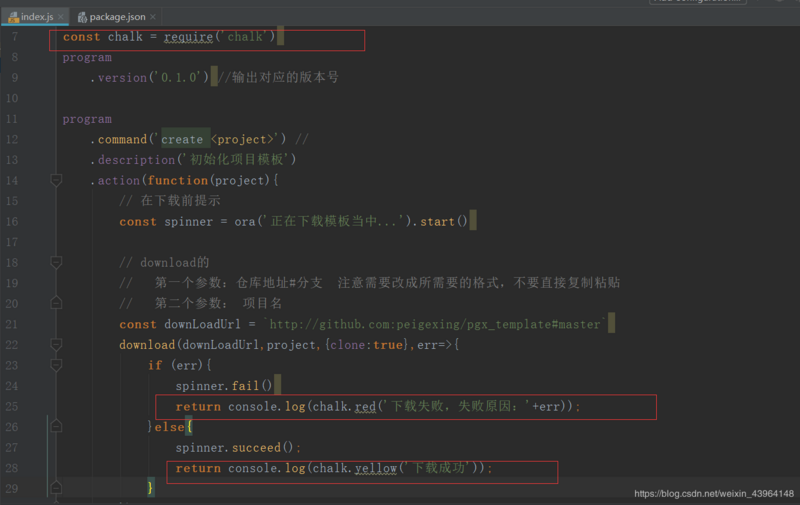
Task: Click the 下载成功 string on line 28
Action: point(438,468)
